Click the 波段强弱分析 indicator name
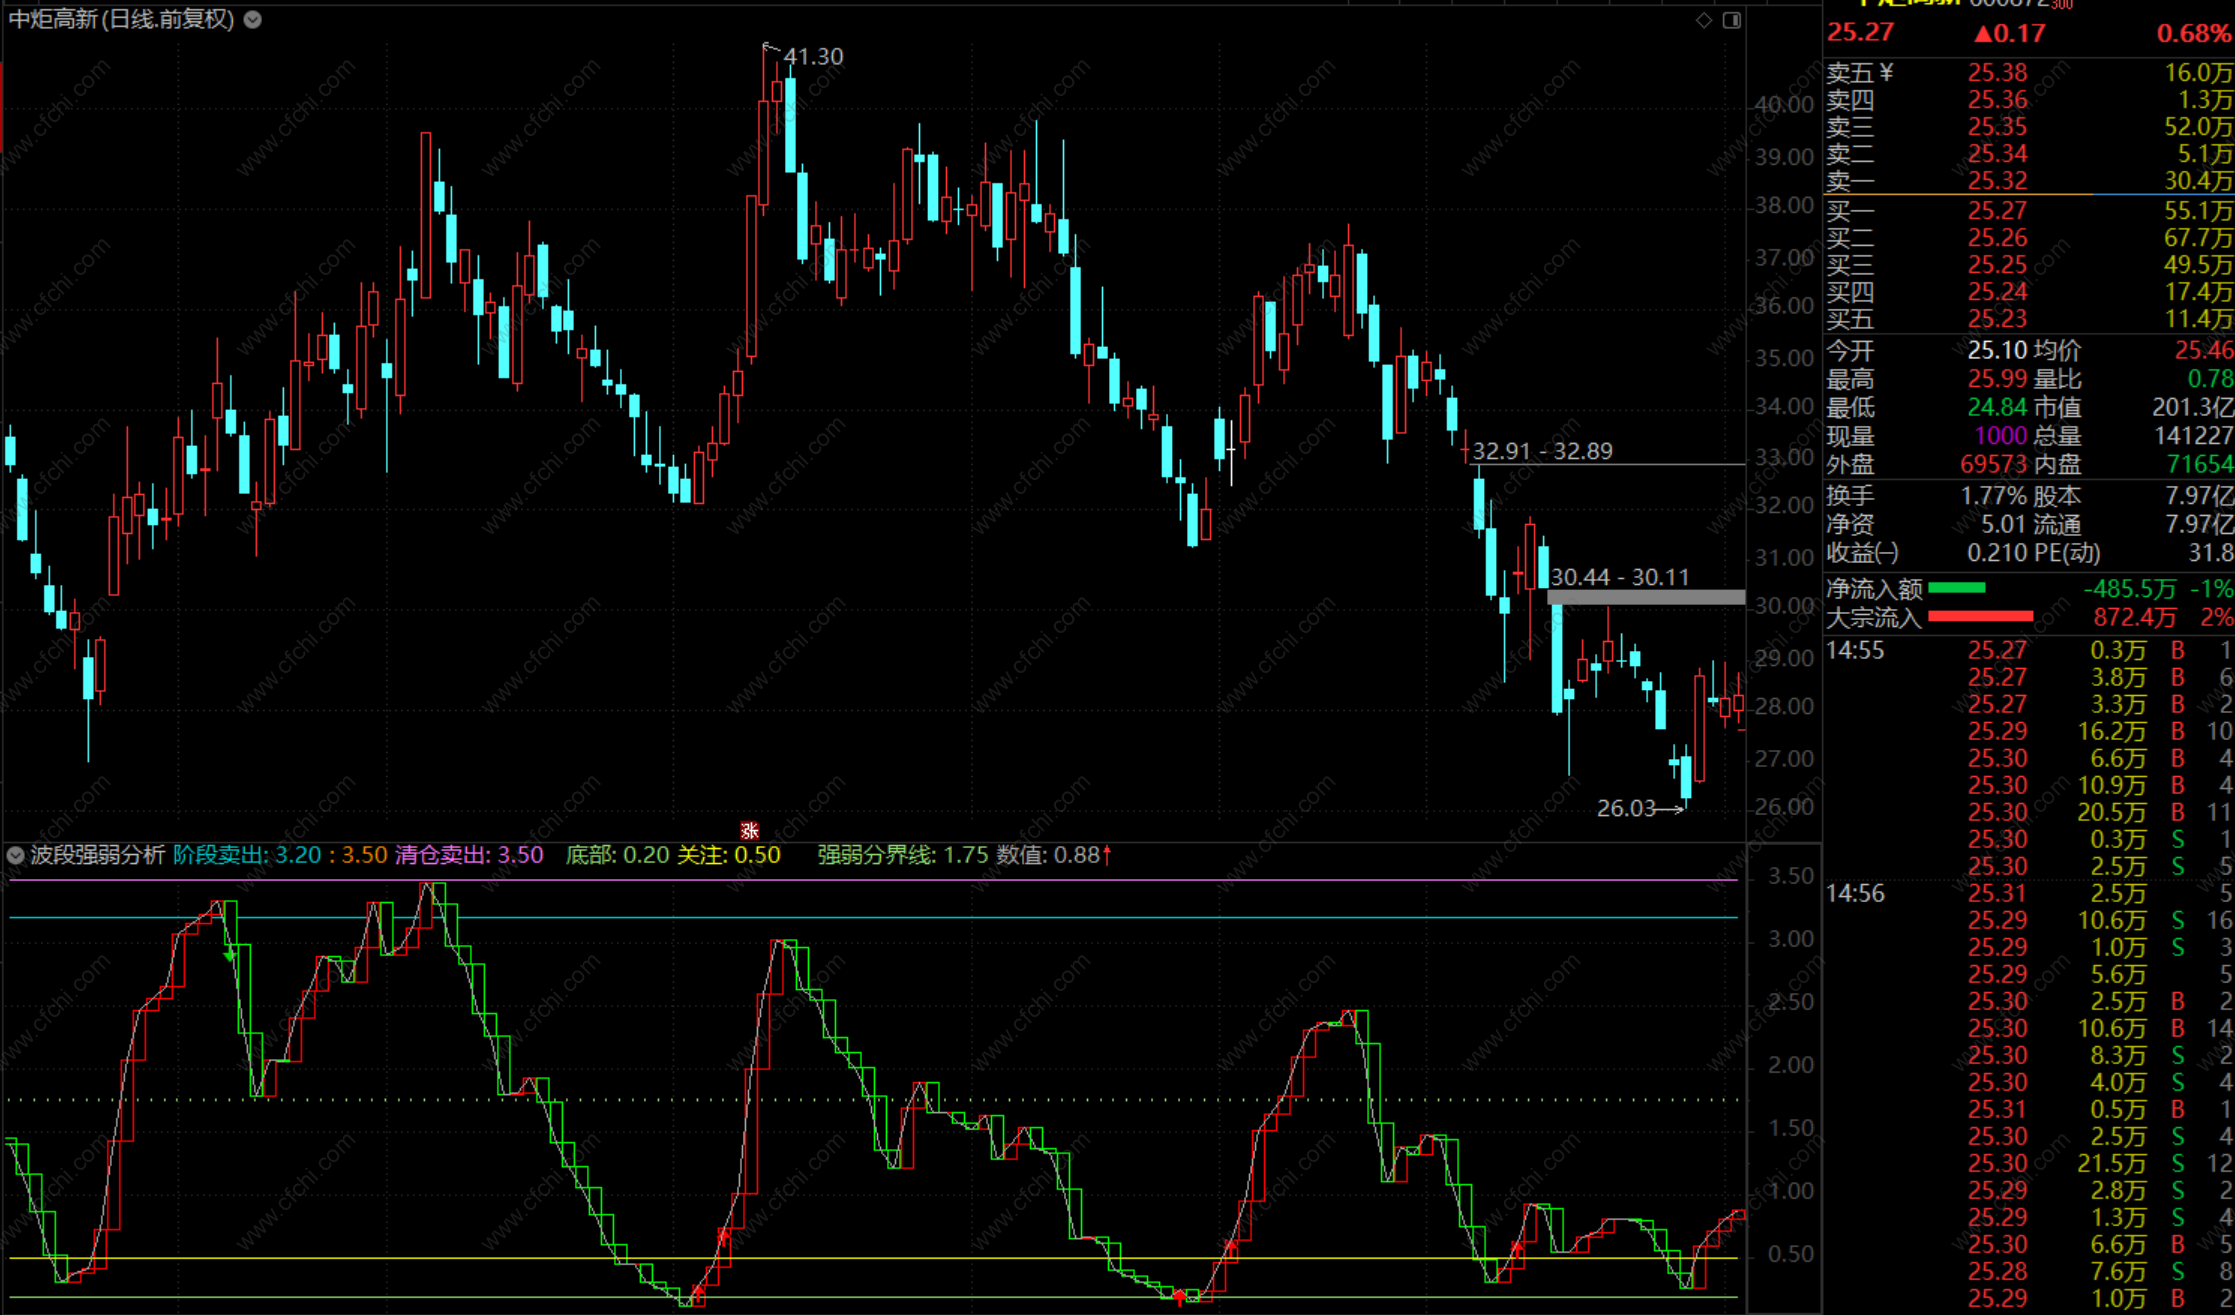 (x=97, y=855)
